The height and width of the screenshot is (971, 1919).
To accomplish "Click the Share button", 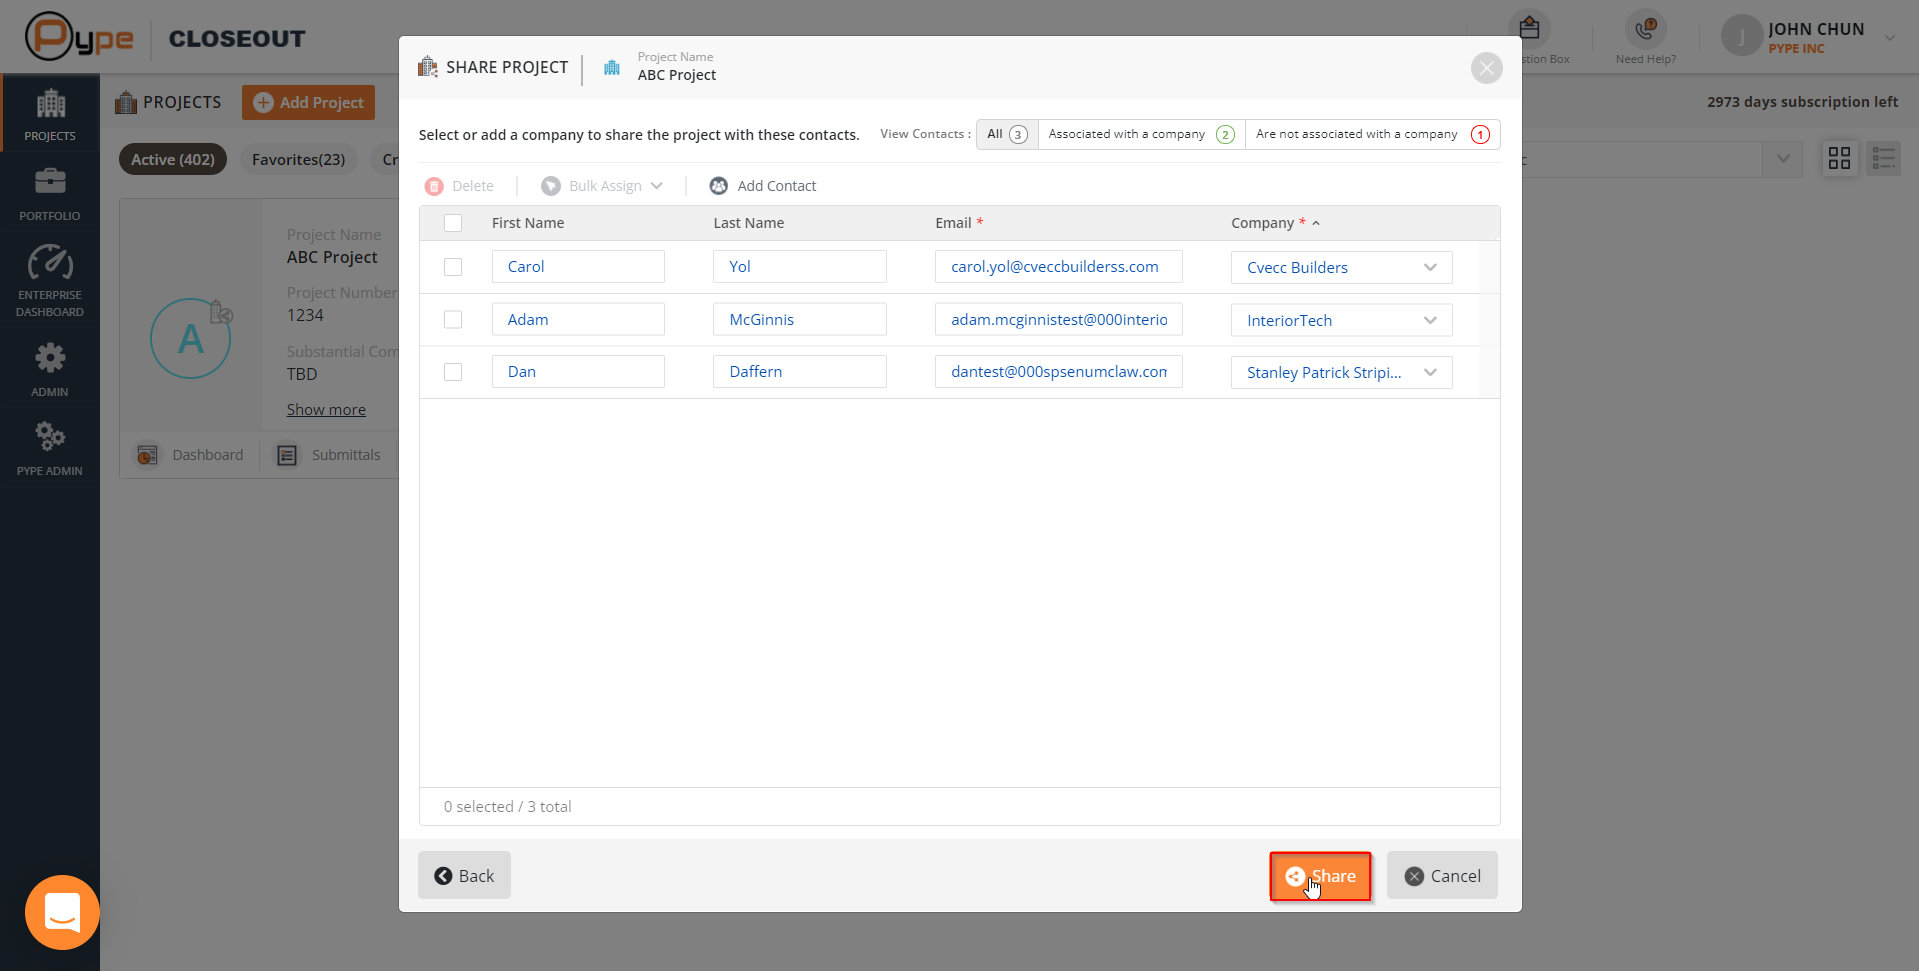I will tap(1320, 876).
